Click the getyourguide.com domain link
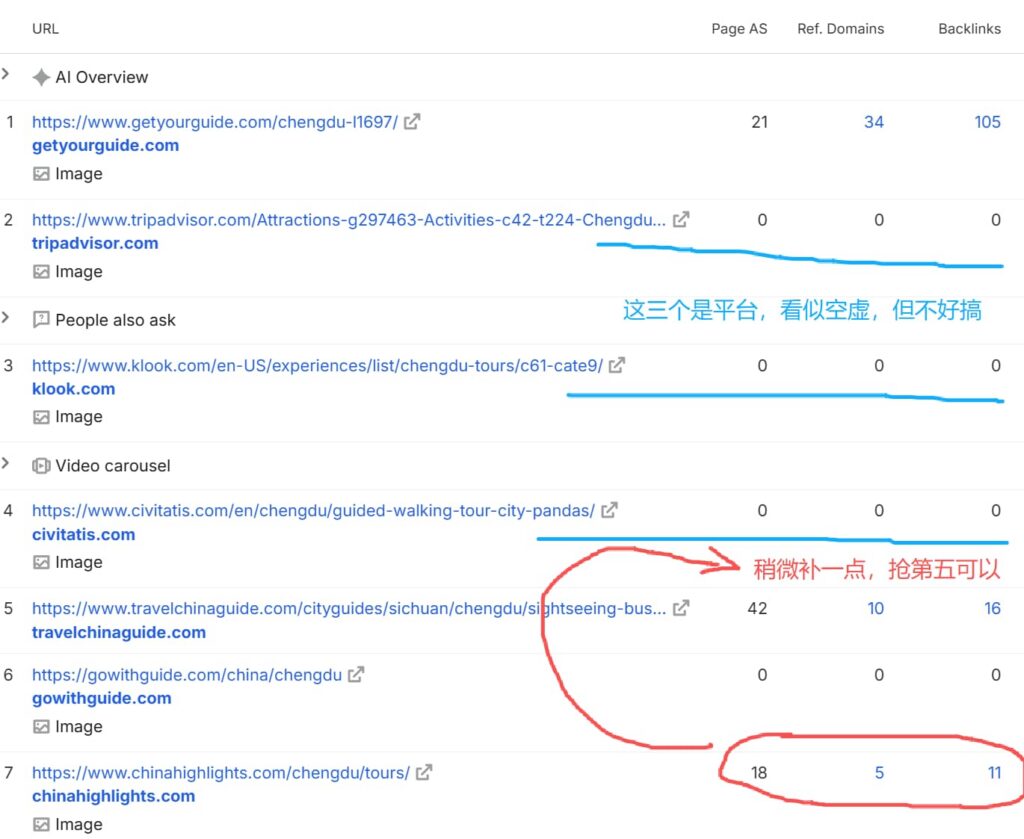Viewport: 1024px width, 839px height. coord(105,146)
